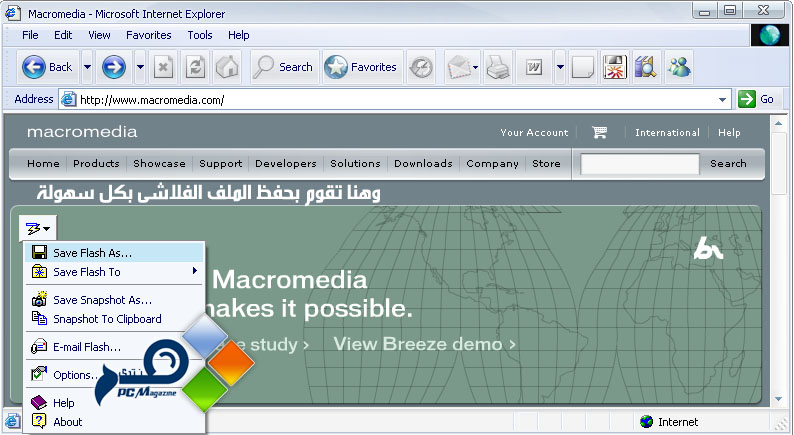Click View Breeze demo link

pos(424,344)
